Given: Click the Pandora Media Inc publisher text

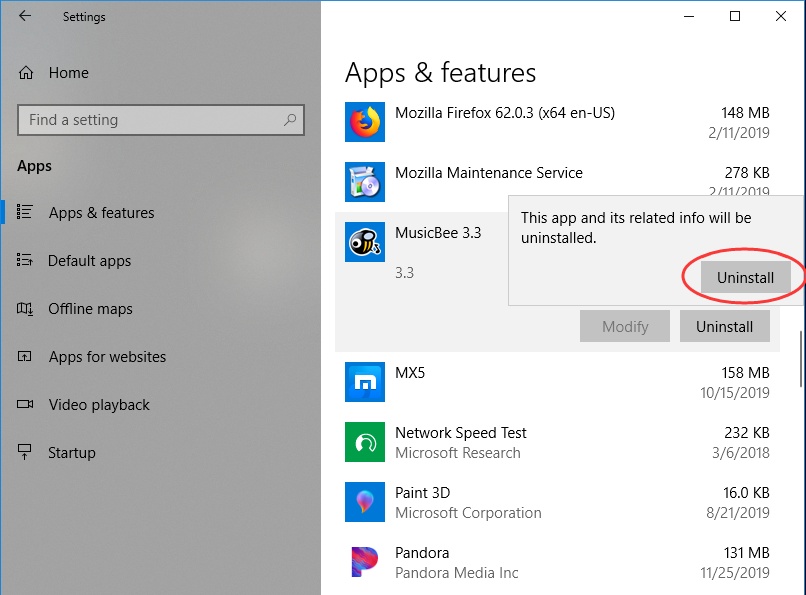Looking at the screenshot, I should point(456,573).
